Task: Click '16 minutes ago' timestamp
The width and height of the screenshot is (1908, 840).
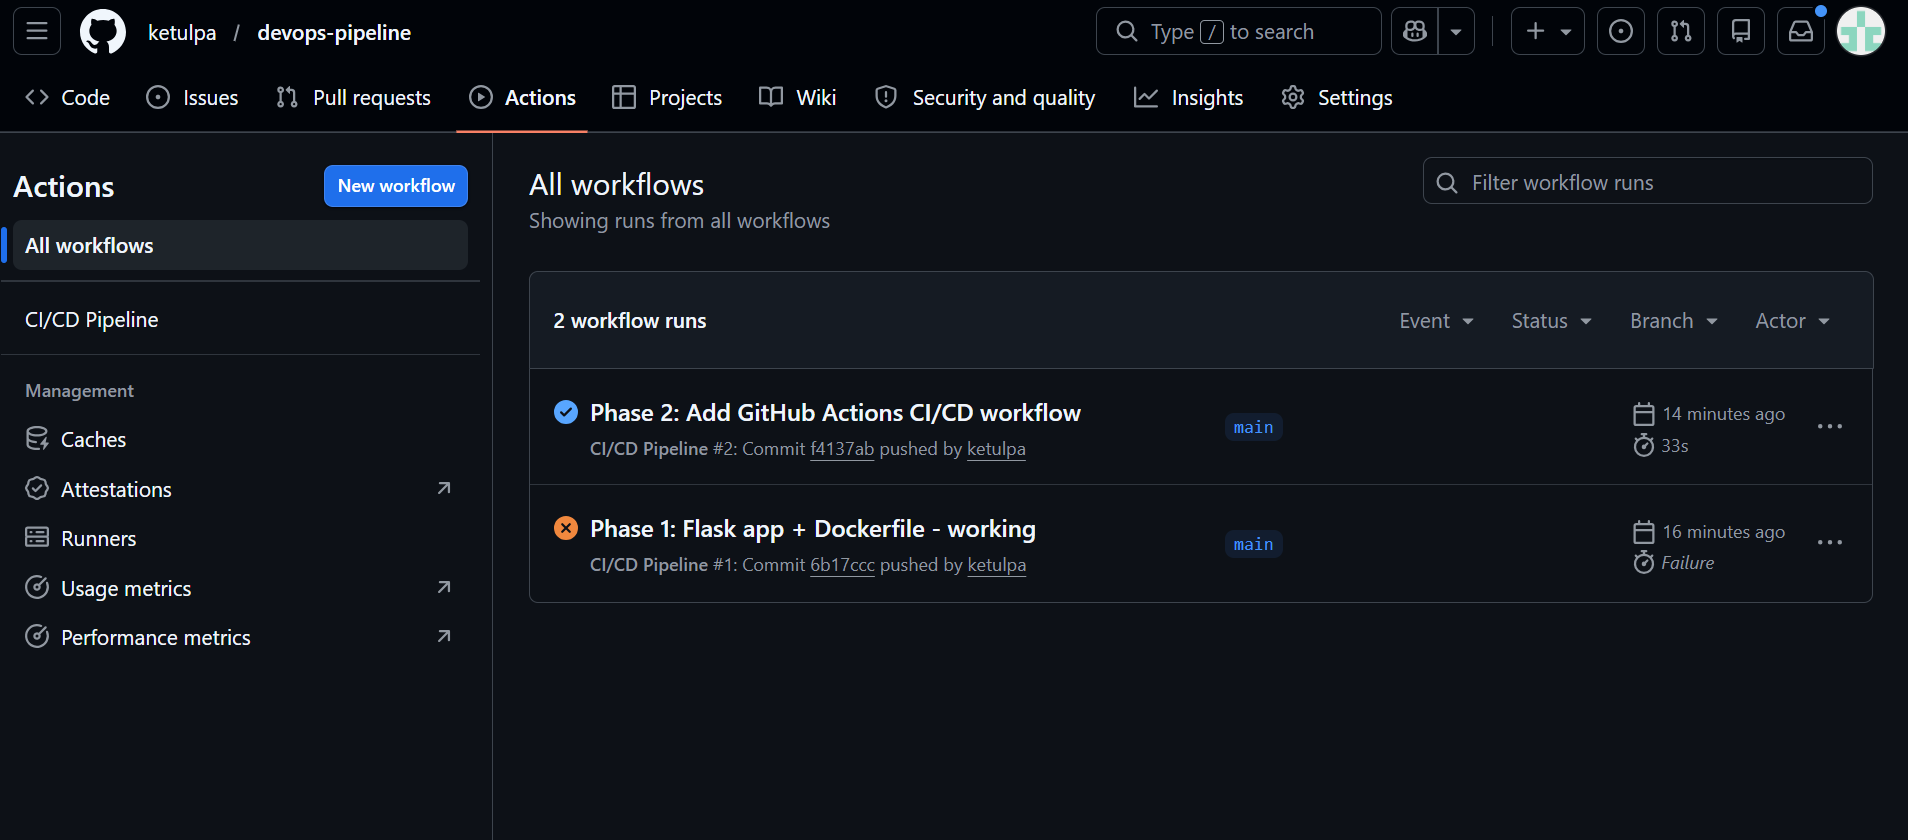Action: [1724, 532]
